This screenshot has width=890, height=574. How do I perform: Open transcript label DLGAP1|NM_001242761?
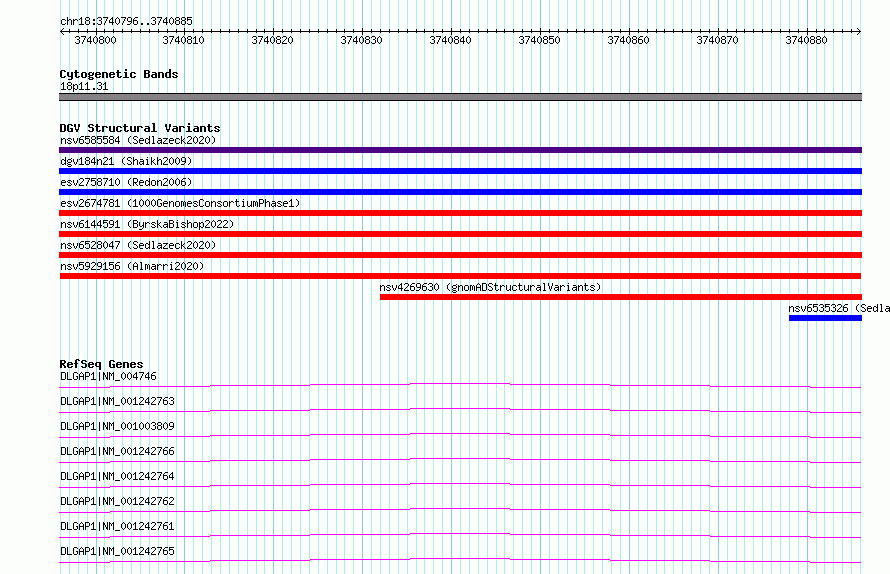117,526
